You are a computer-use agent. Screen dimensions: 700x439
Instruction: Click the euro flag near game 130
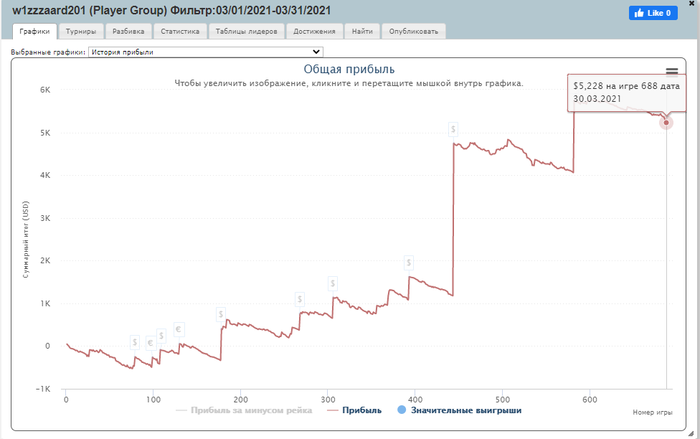tap(179, 330)
